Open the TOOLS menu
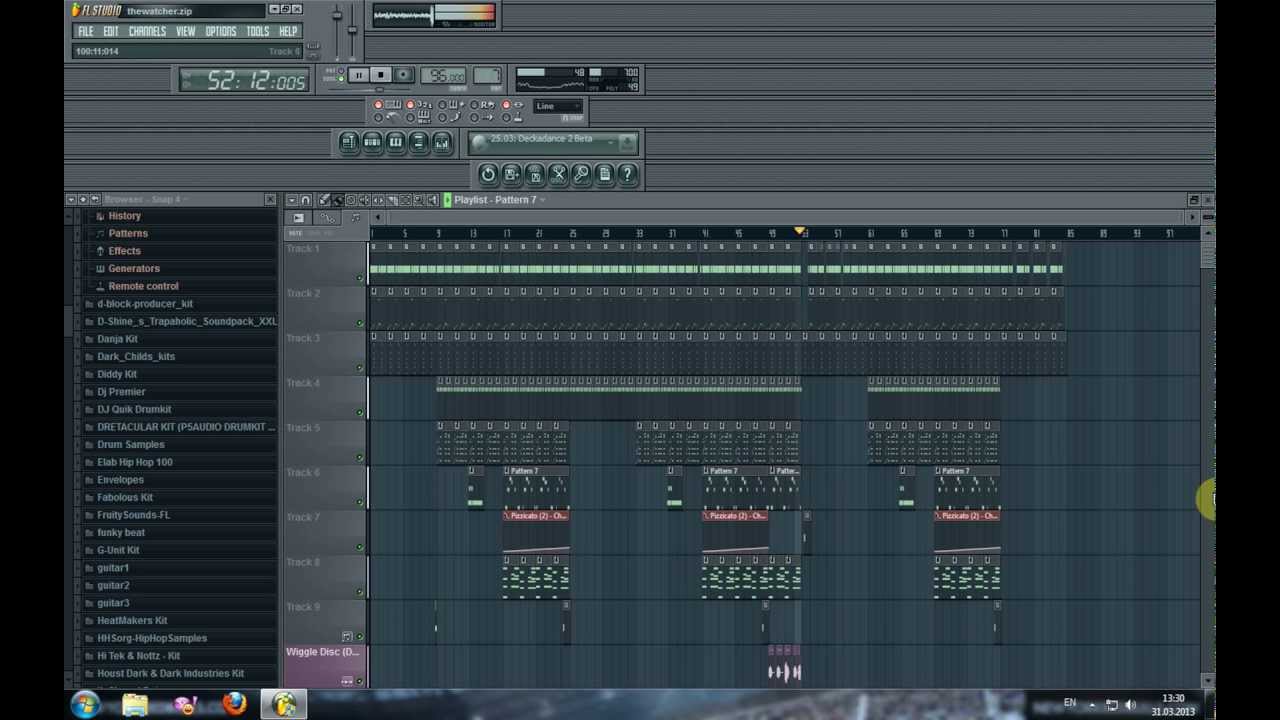This screenshot has height=720, width=1280. point(258,31)
